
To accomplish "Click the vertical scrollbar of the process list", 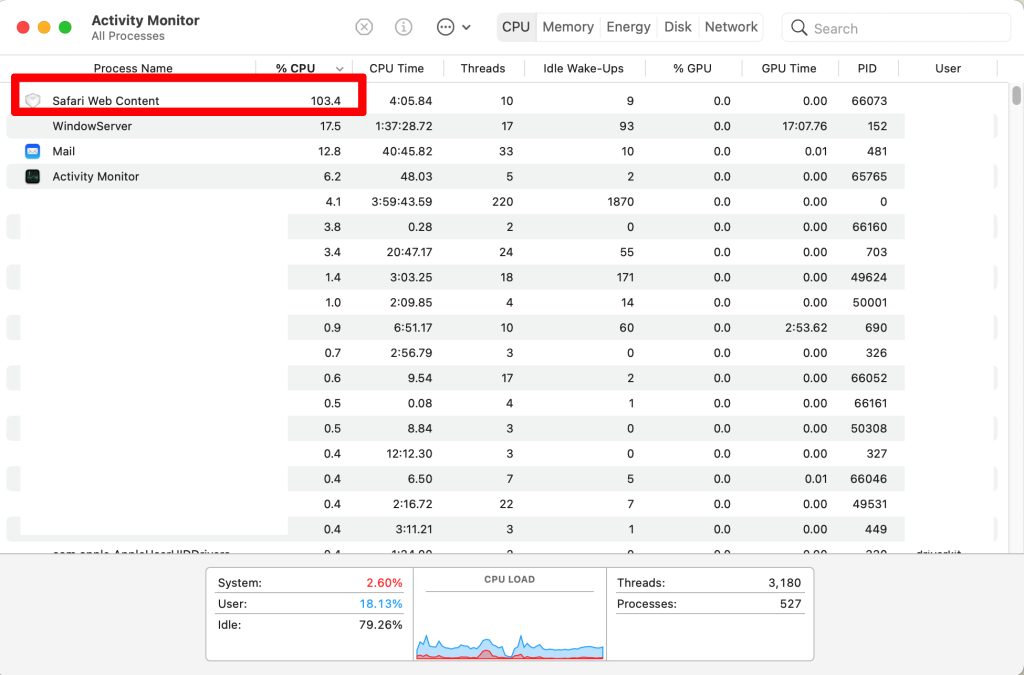I will click(x=1016, y=95).
